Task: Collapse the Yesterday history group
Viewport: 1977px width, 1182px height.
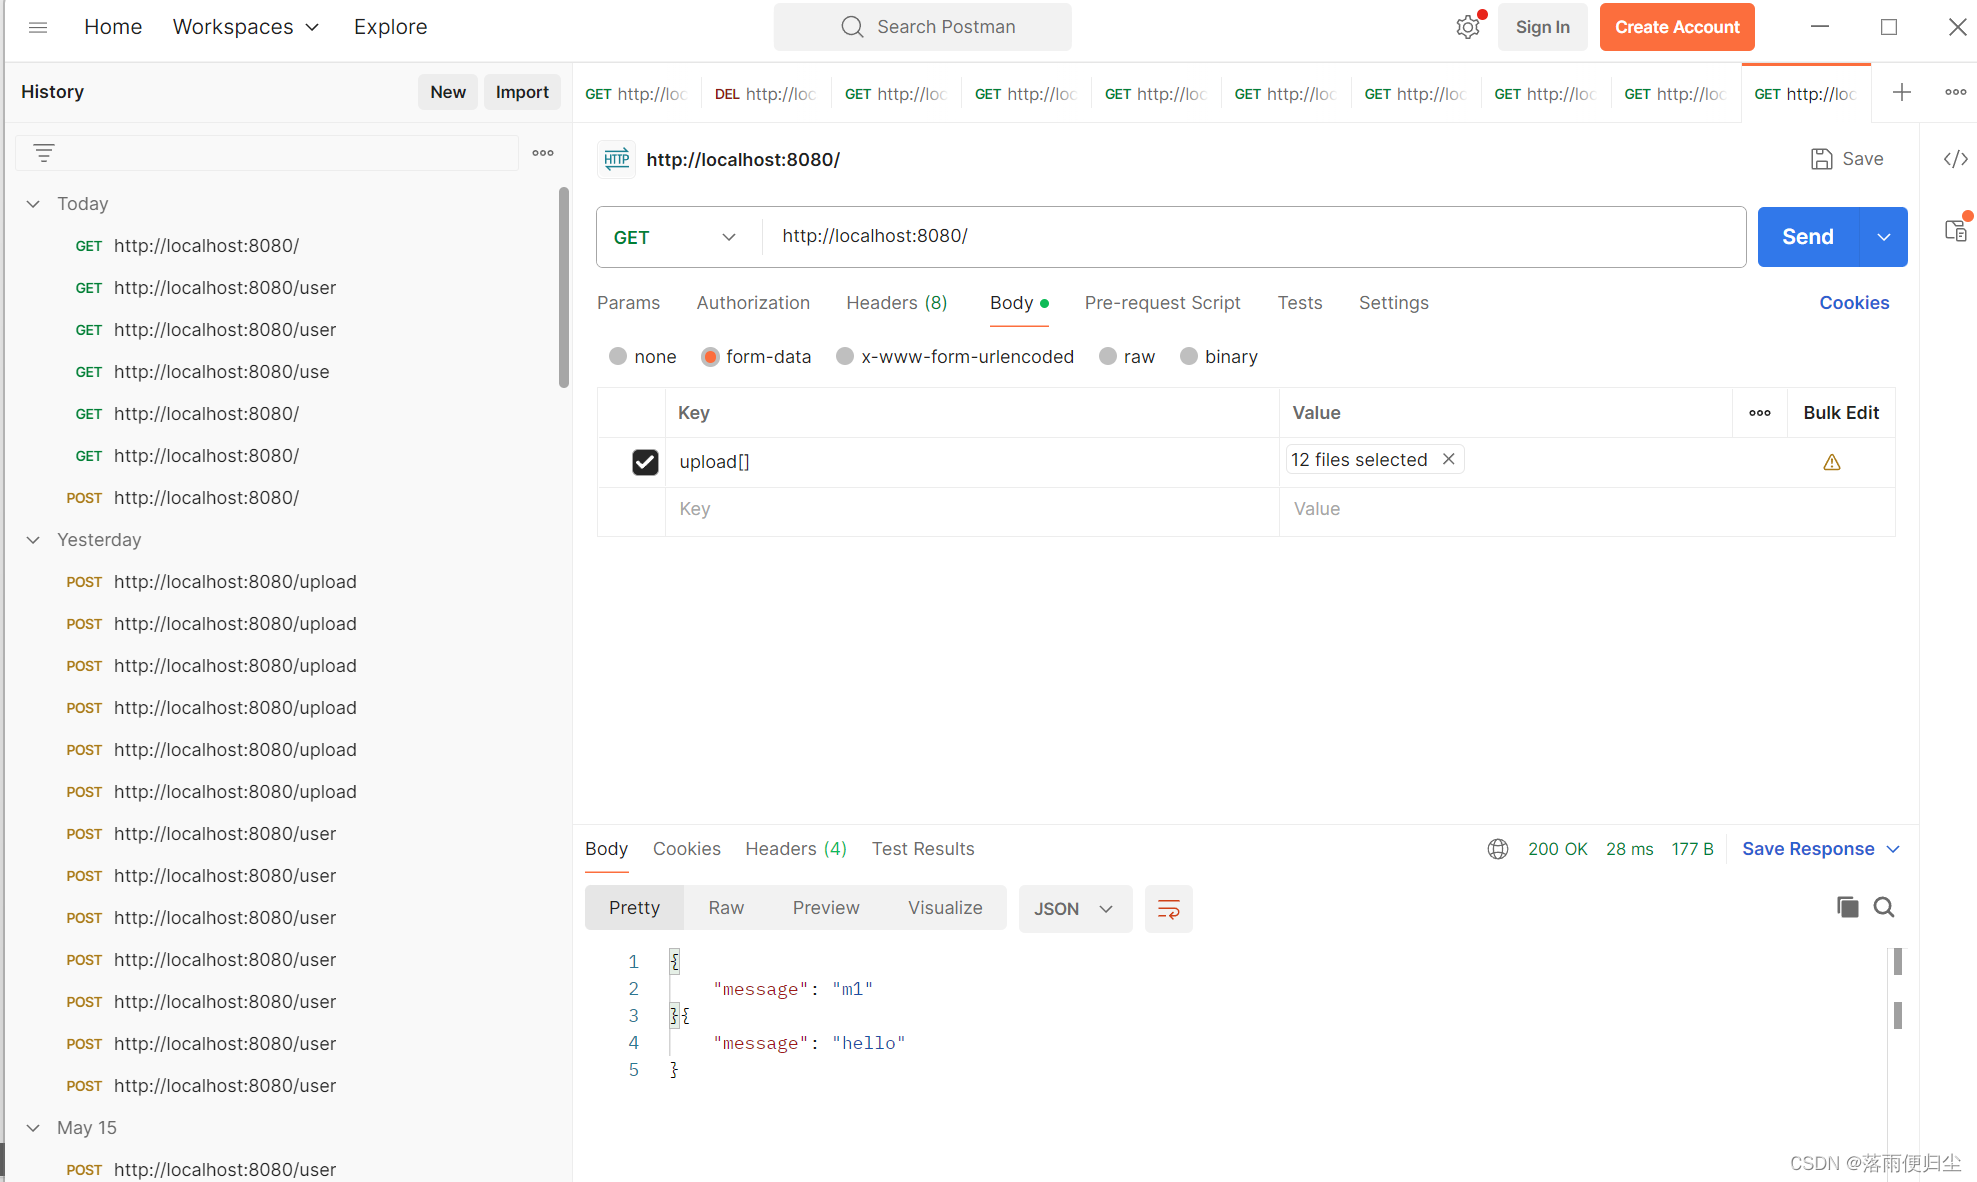Action: pos(33,539)
